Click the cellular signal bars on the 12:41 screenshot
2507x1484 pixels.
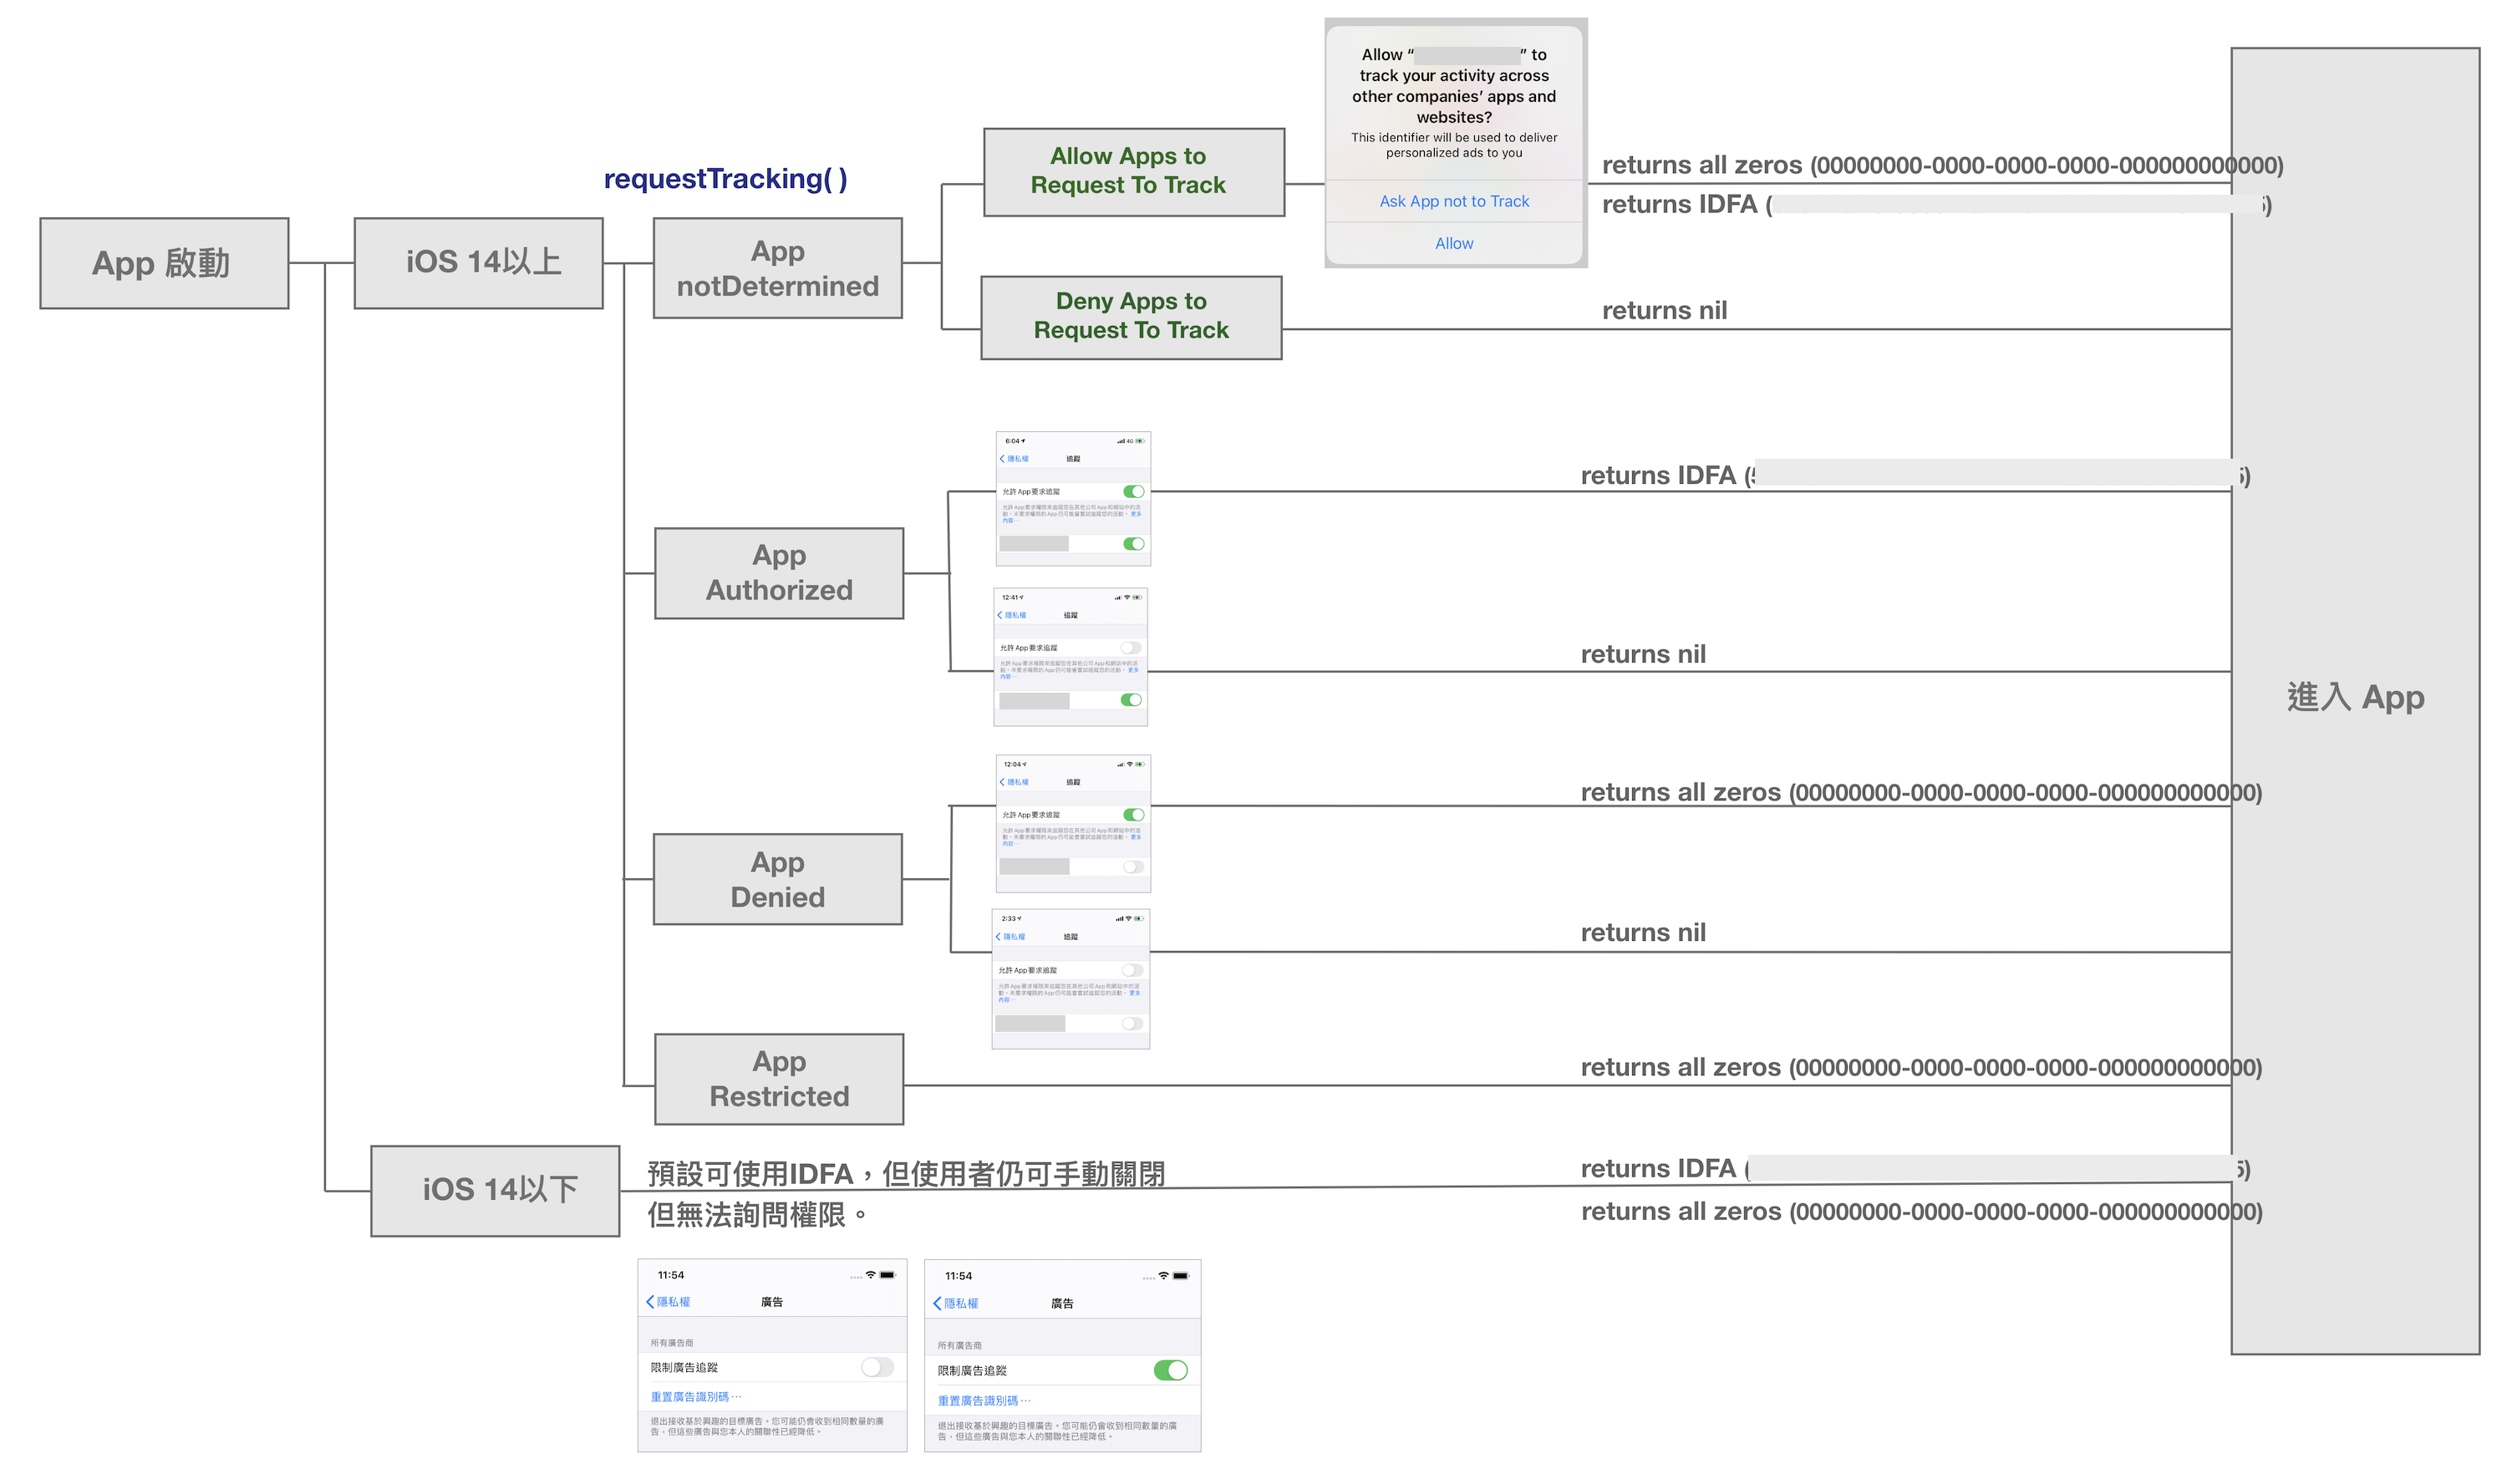click(1117, 597)
